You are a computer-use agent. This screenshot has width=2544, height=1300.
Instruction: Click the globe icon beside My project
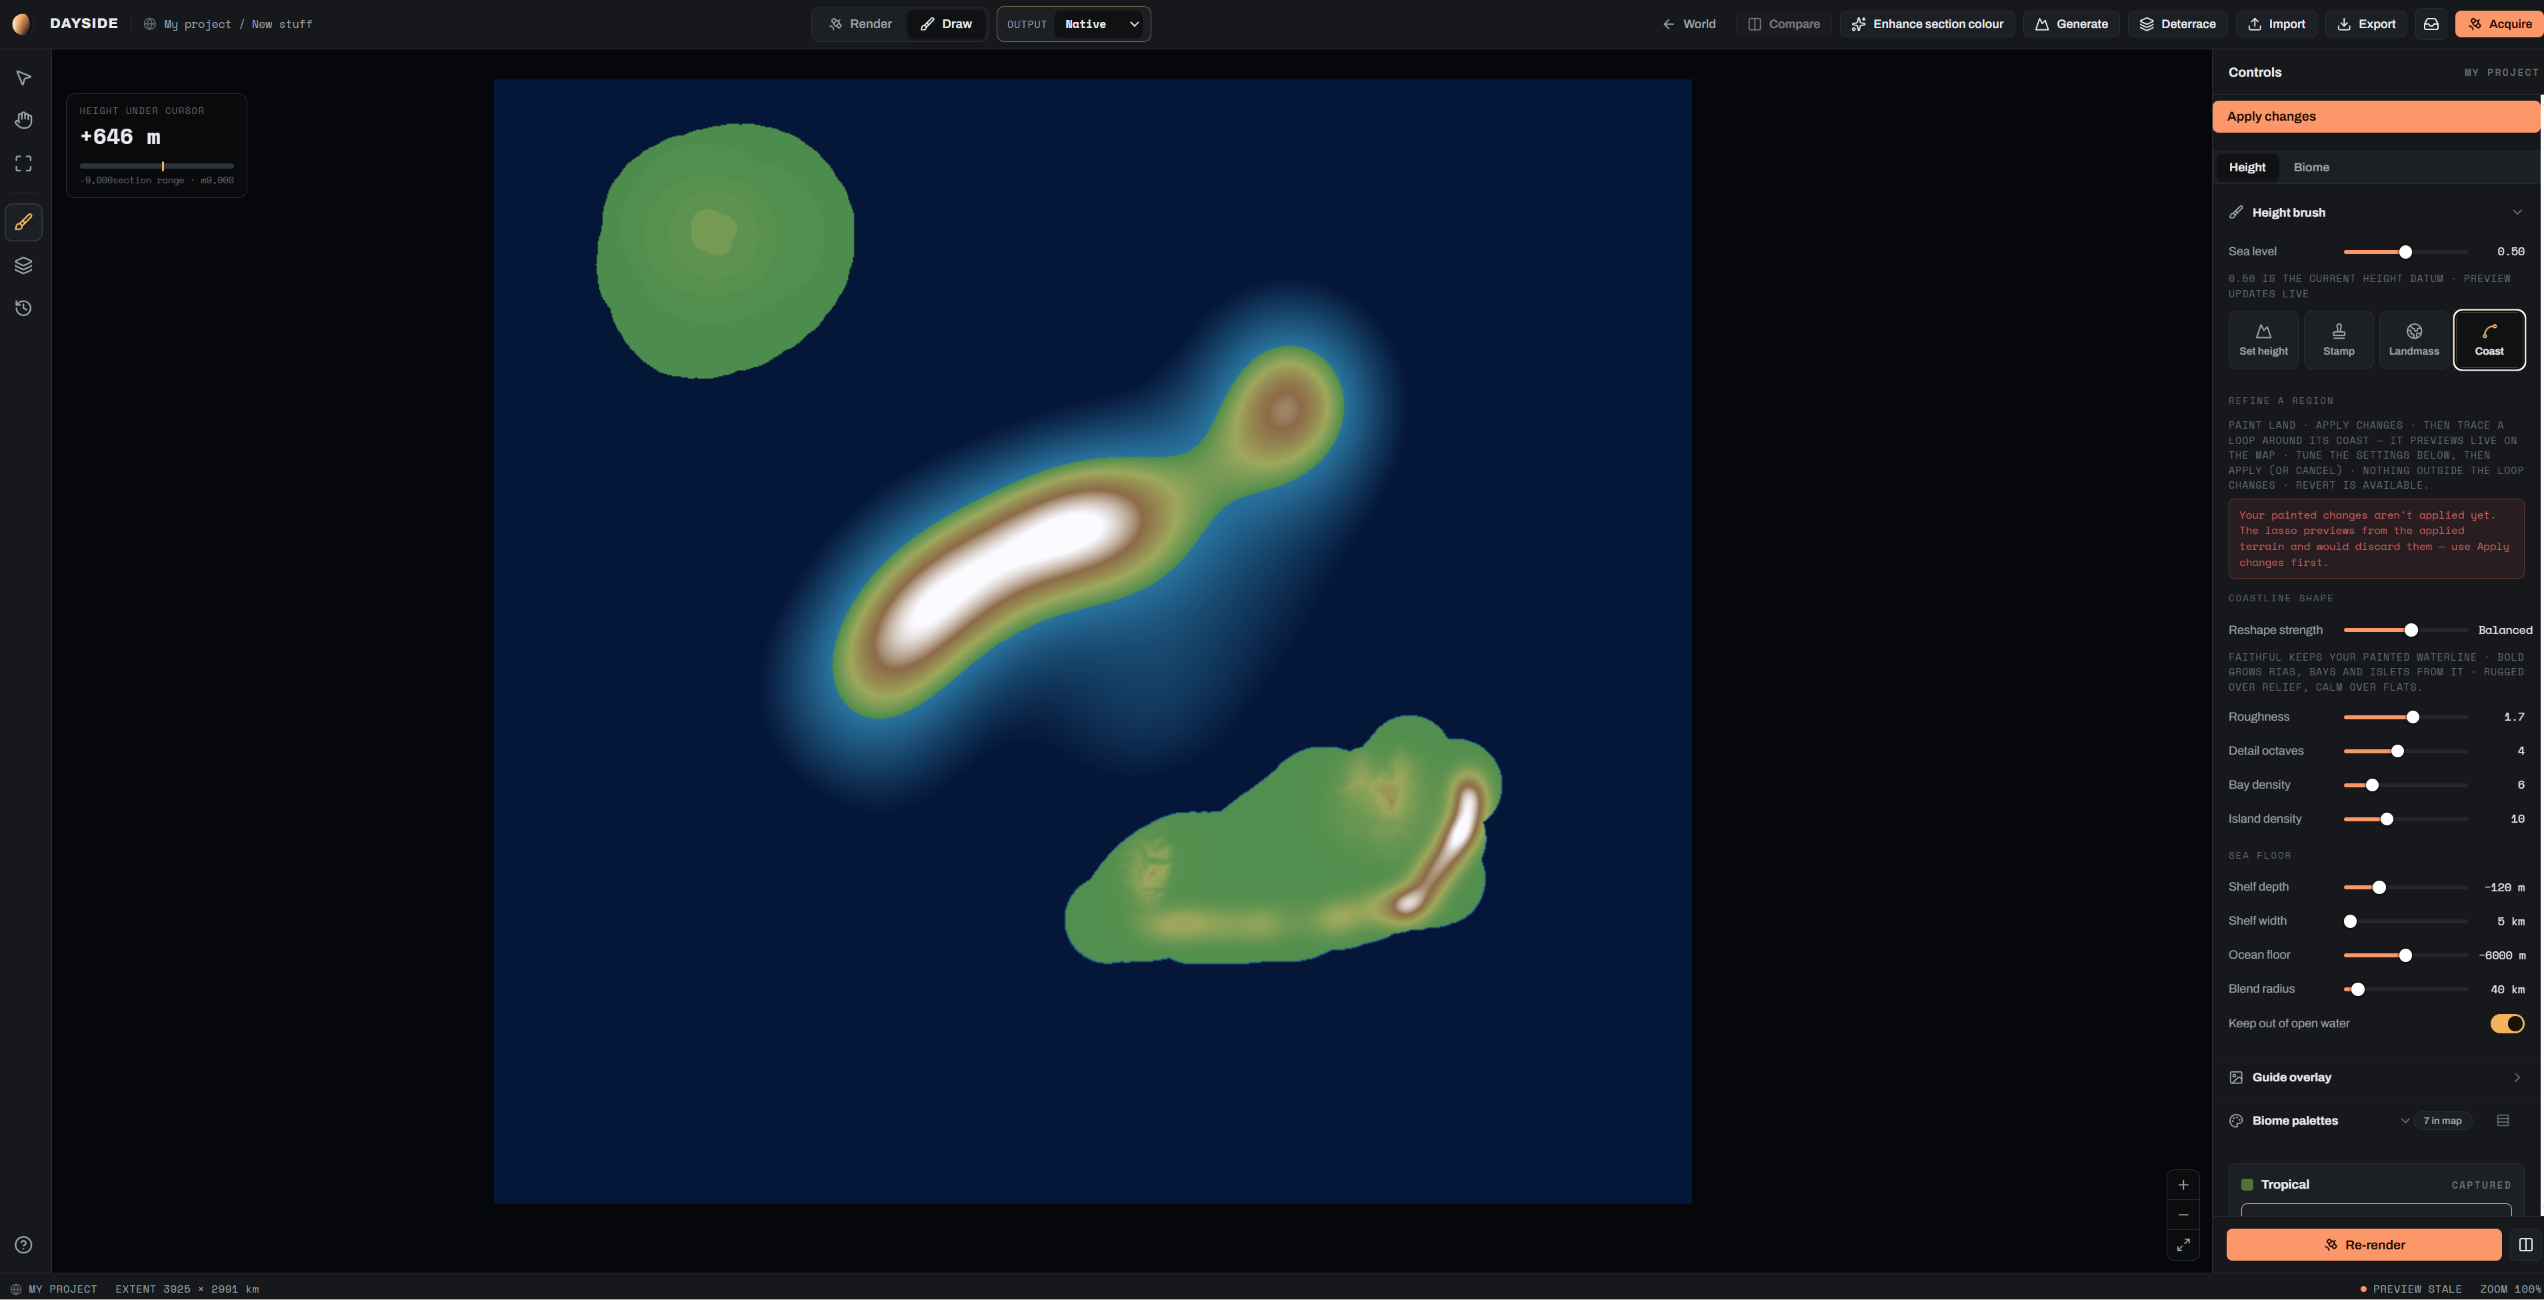[150, 24]
